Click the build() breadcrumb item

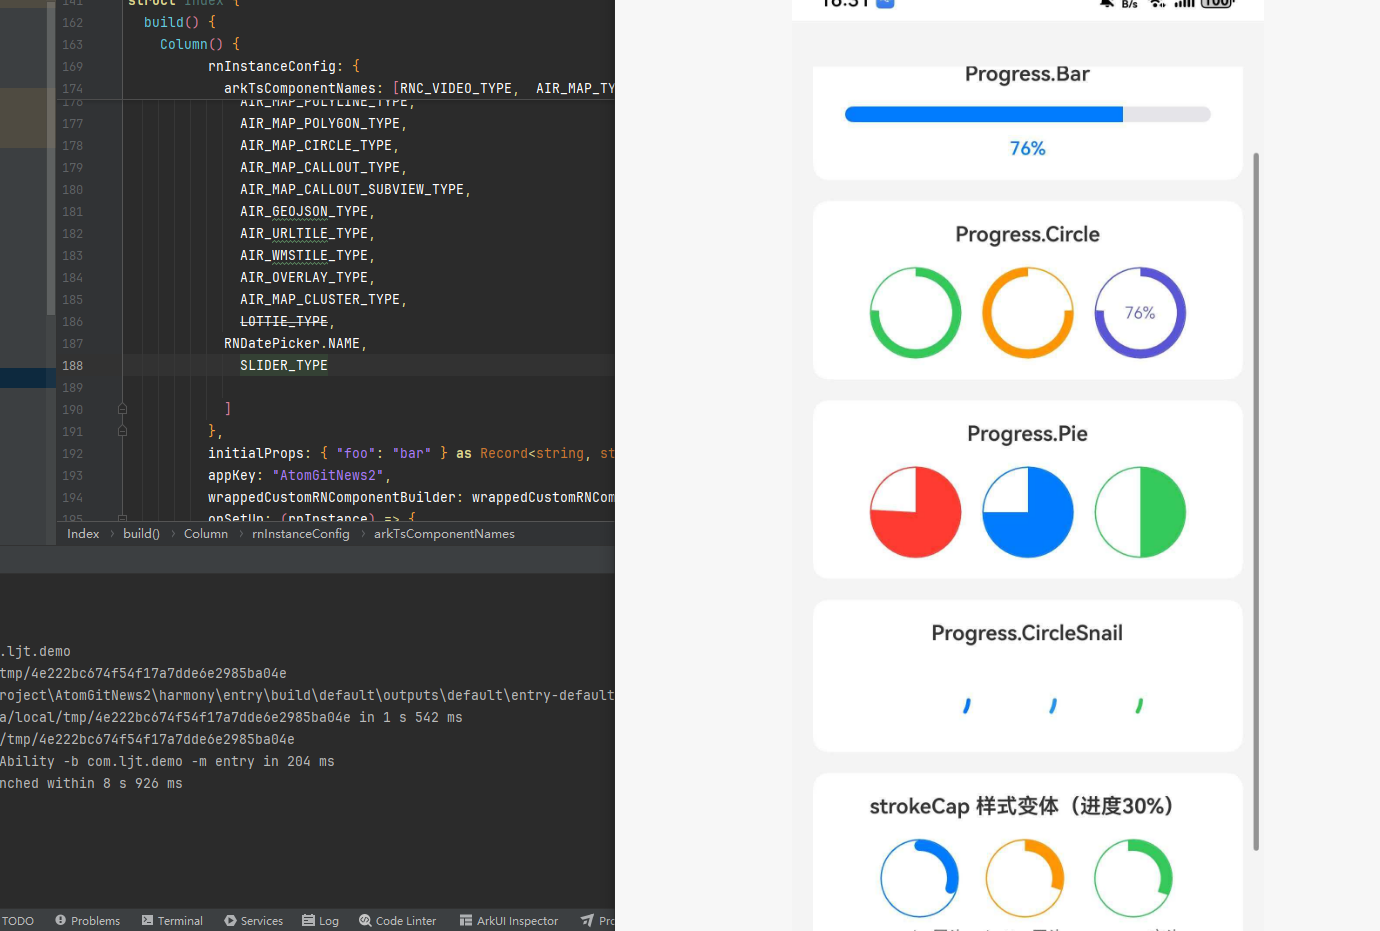pyautogui.click(x=141, y=534)
